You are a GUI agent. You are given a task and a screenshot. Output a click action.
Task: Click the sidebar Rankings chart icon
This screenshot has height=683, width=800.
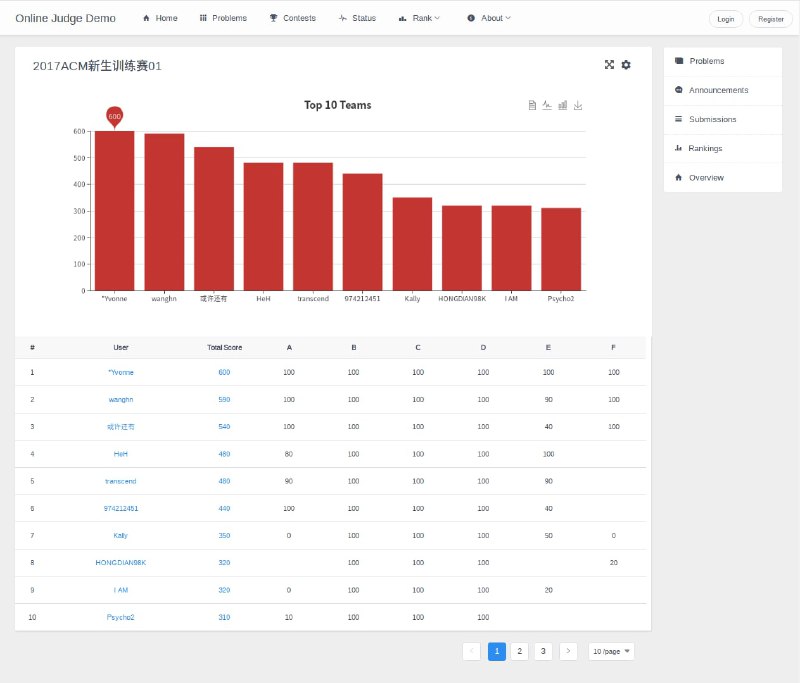pyautogui.click(x=678, y=148)
